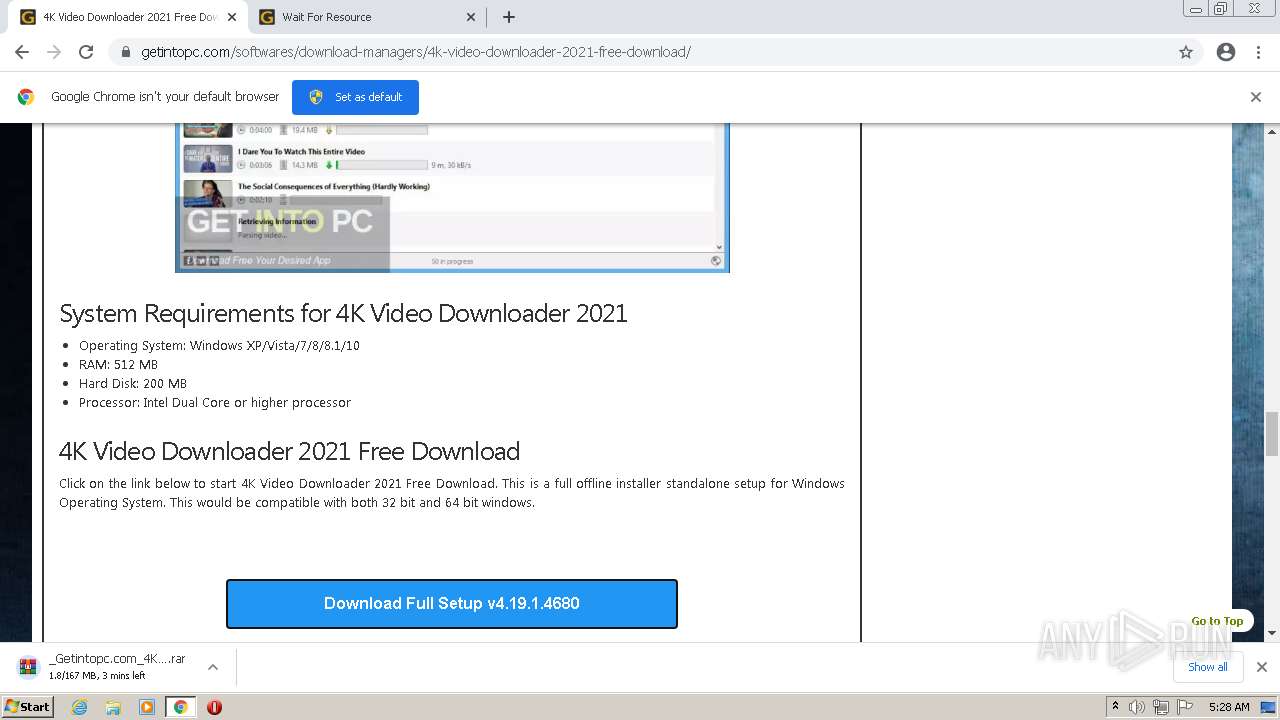The image size is (1280, 720).
Task: View site information lock icon
Action: coord(126,52)
